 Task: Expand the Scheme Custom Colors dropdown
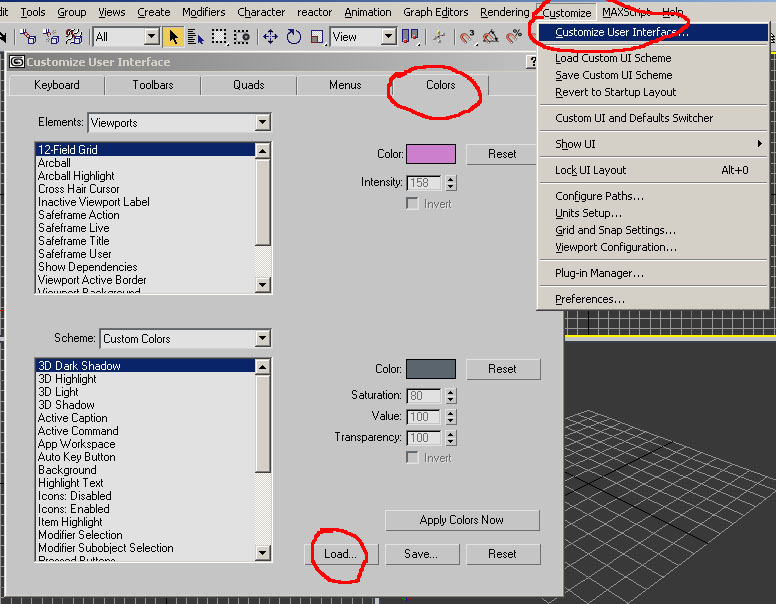262,338
